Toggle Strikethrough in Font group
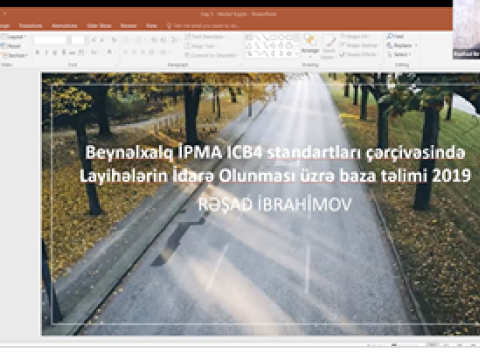480x360 pixels. tap(72, 52)
